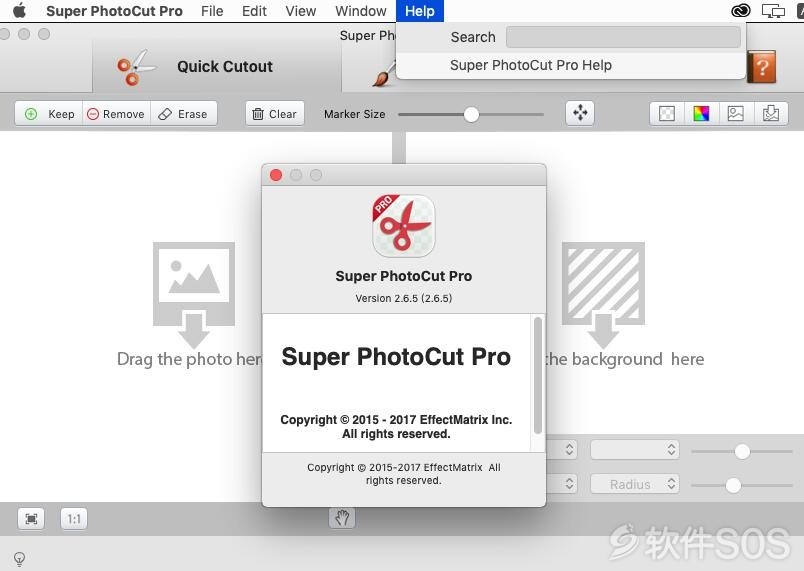Click the Version 2.6.5 text
Viewport: 804px width, 571px height.
point(404,298)
